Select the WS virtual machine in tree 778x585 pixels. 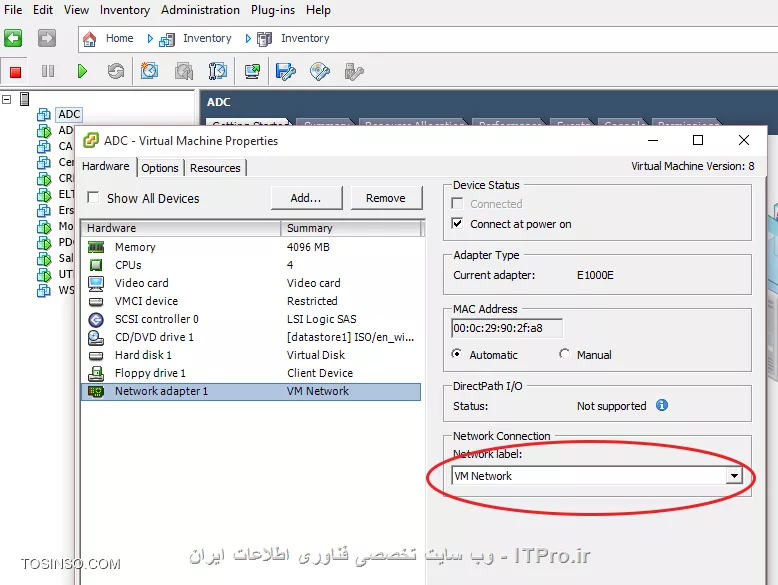click(x=66, y=290)
